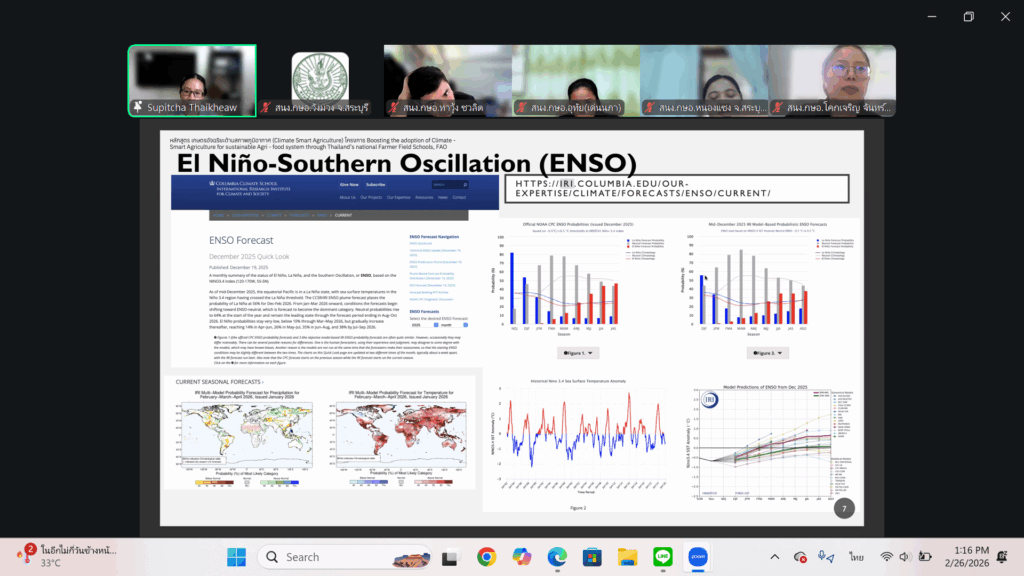Launch Microsoft Edge from the taskbar
This screenshot has height=576, width=1024.
pos(557,557)
